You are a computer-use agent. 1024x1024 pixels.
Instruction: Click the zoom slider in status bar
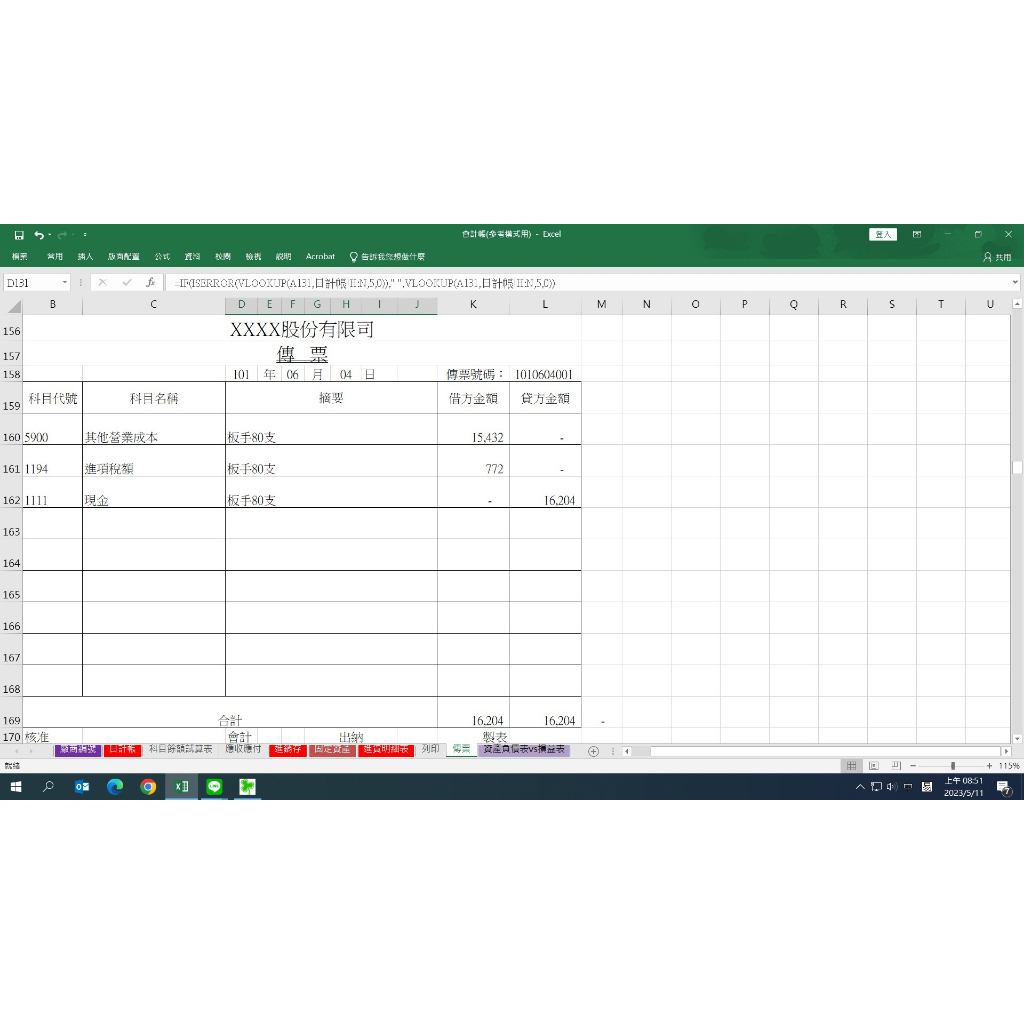tap(952, 765)
